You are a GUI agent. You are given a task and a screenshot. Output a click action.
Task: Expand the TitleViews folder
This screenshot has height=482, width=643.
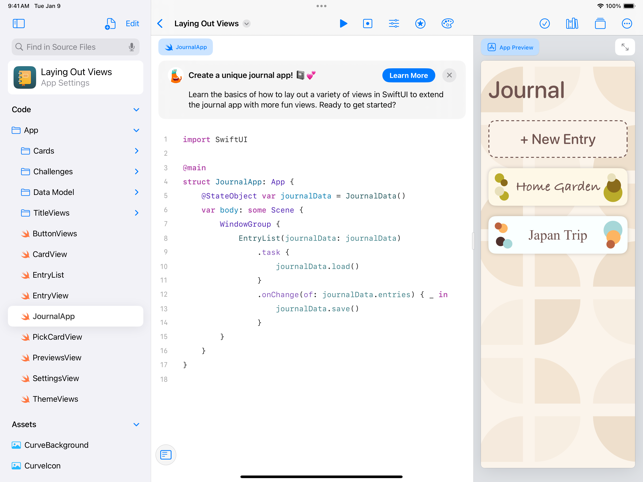pos(137,213)
